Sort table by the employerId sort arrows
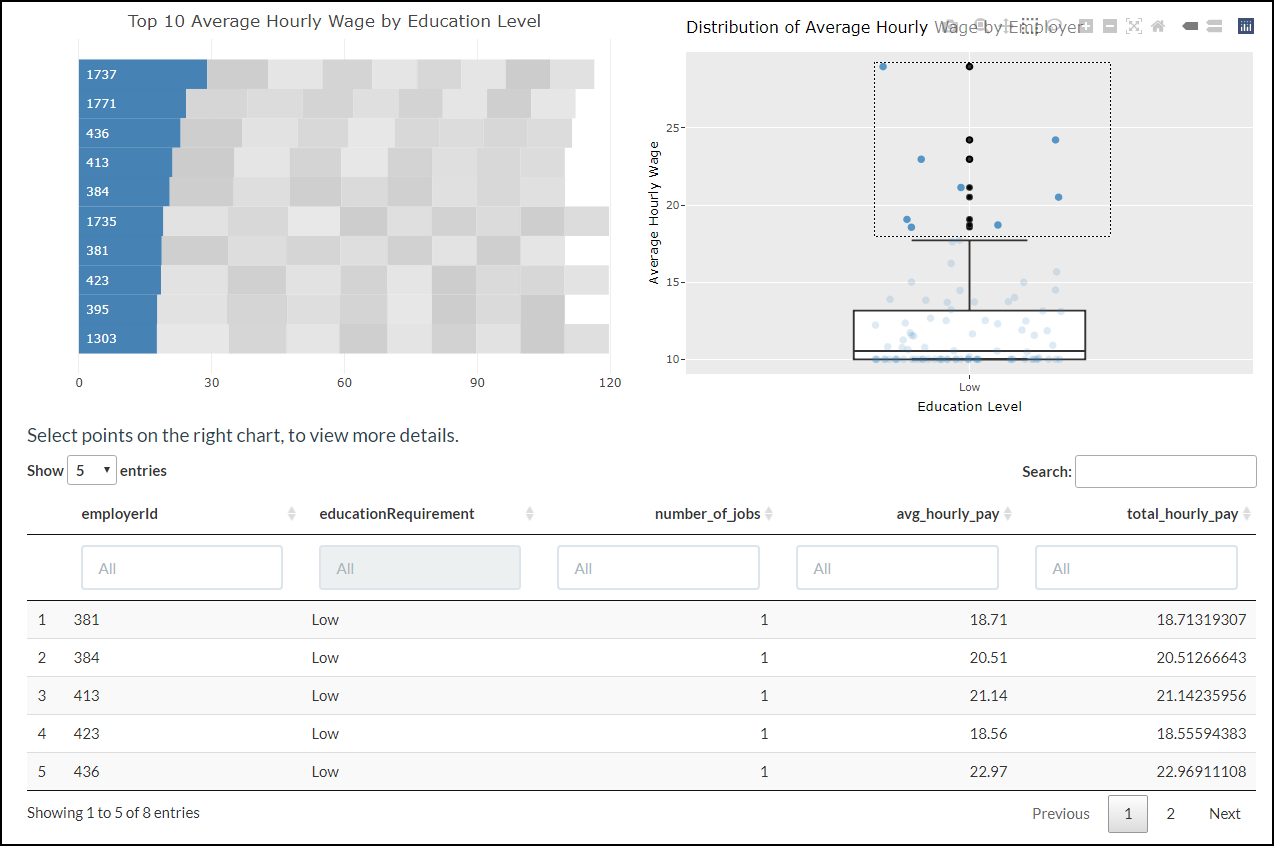This screenshot has height=846, width=1274. (291, 514)
